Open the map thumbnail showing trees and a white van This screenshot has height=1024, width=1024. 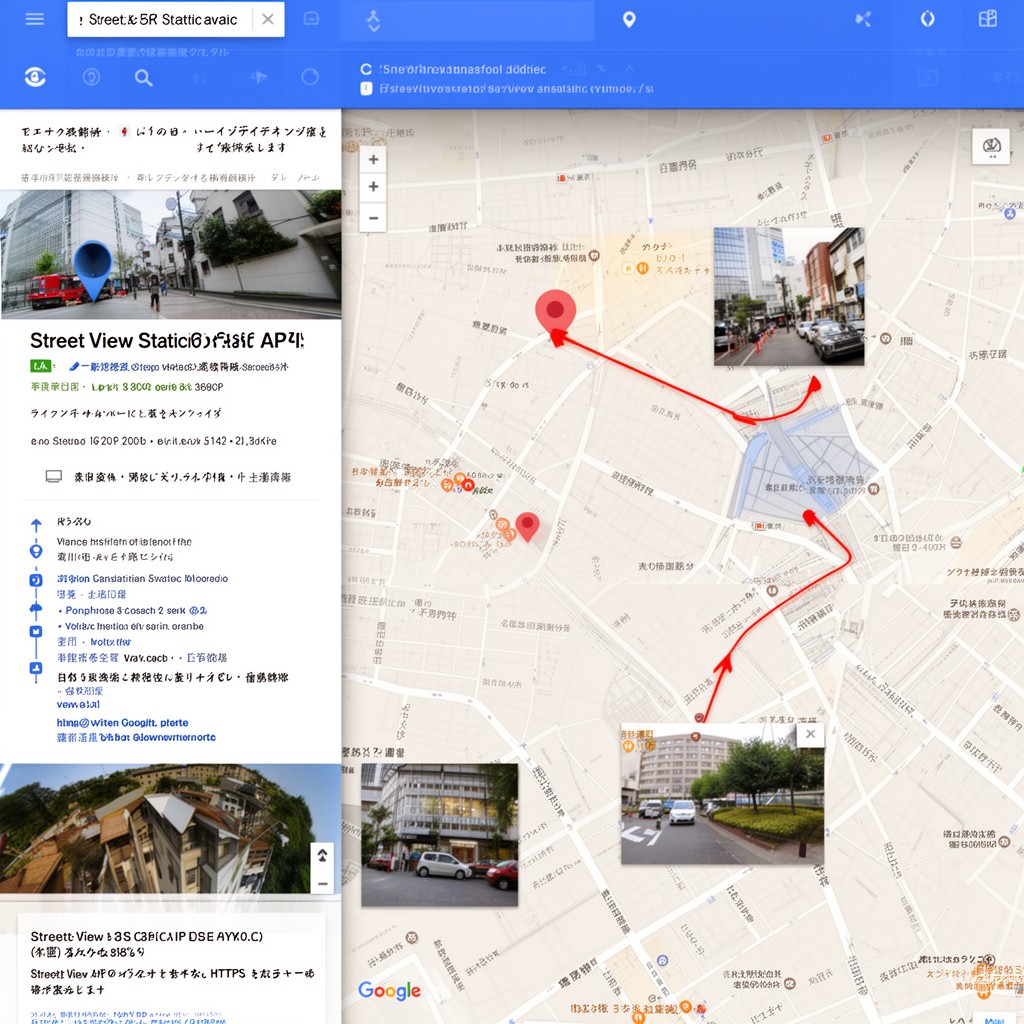722,793
